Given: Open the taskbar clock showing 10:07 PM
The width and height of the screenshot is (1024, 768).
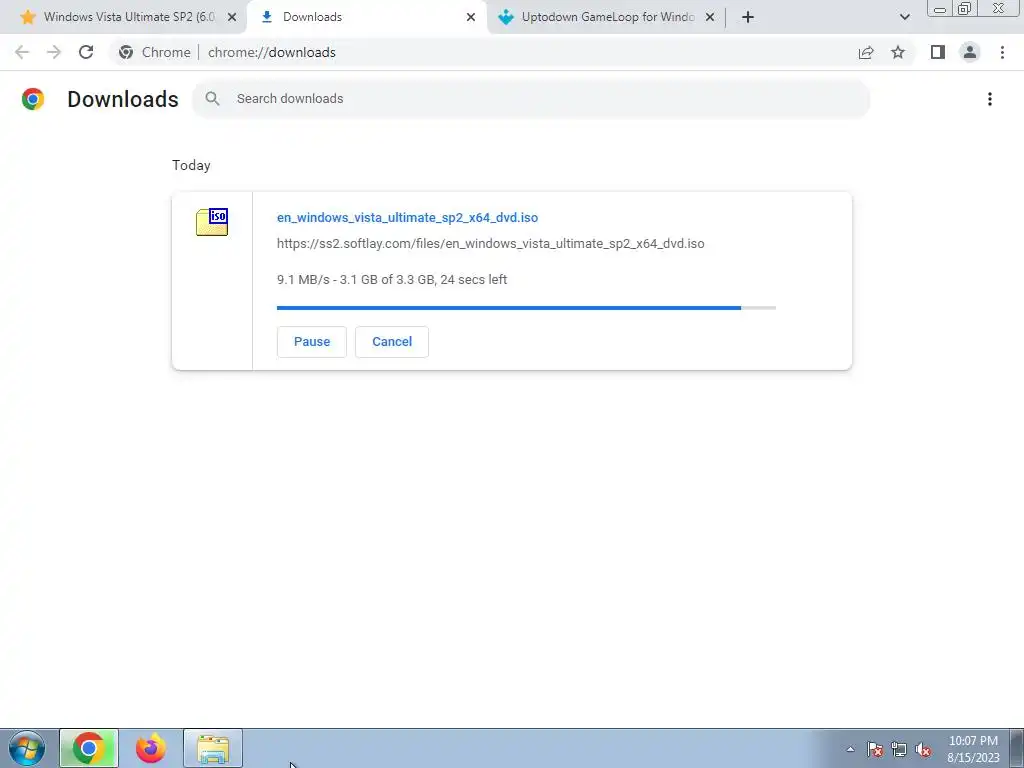Looking at the screenshot, I should (x=973, y=749).
